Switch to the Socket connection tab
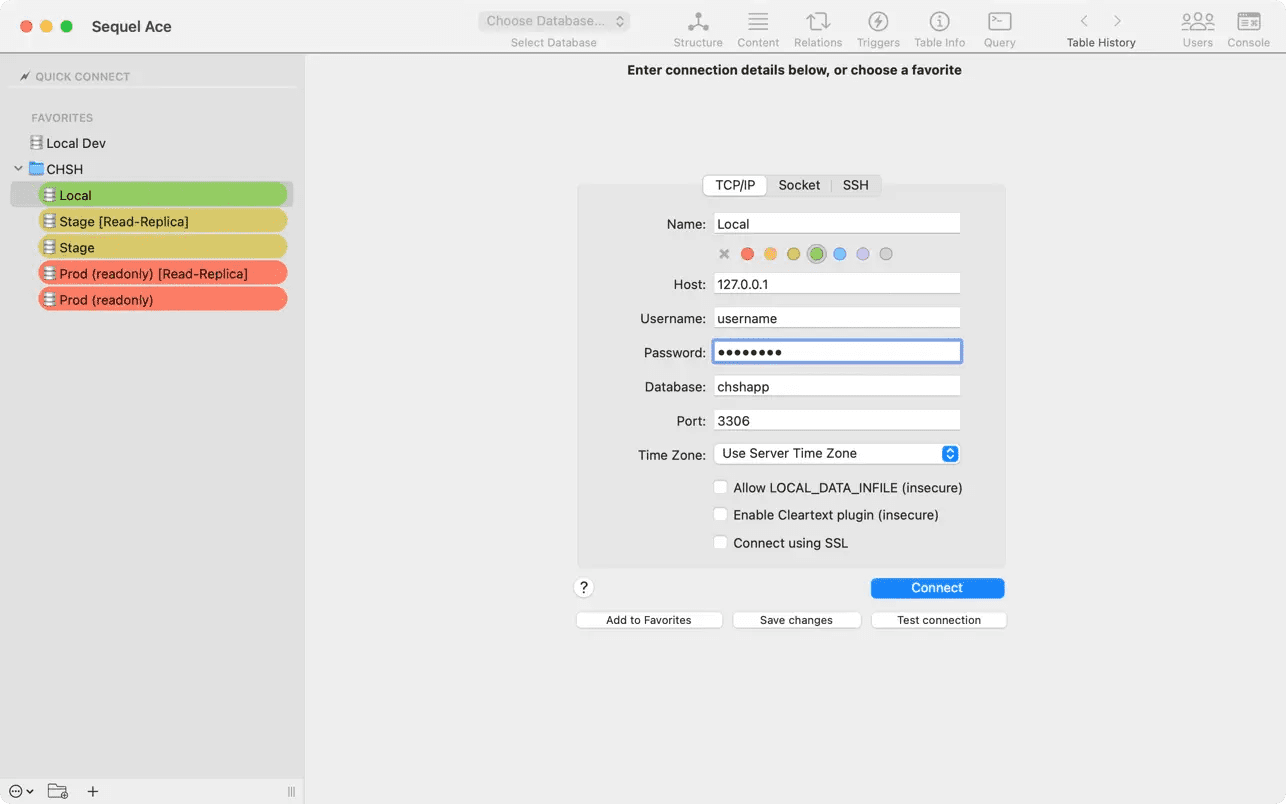Viewport: 1286px width, 804px height. pos(799,185)
